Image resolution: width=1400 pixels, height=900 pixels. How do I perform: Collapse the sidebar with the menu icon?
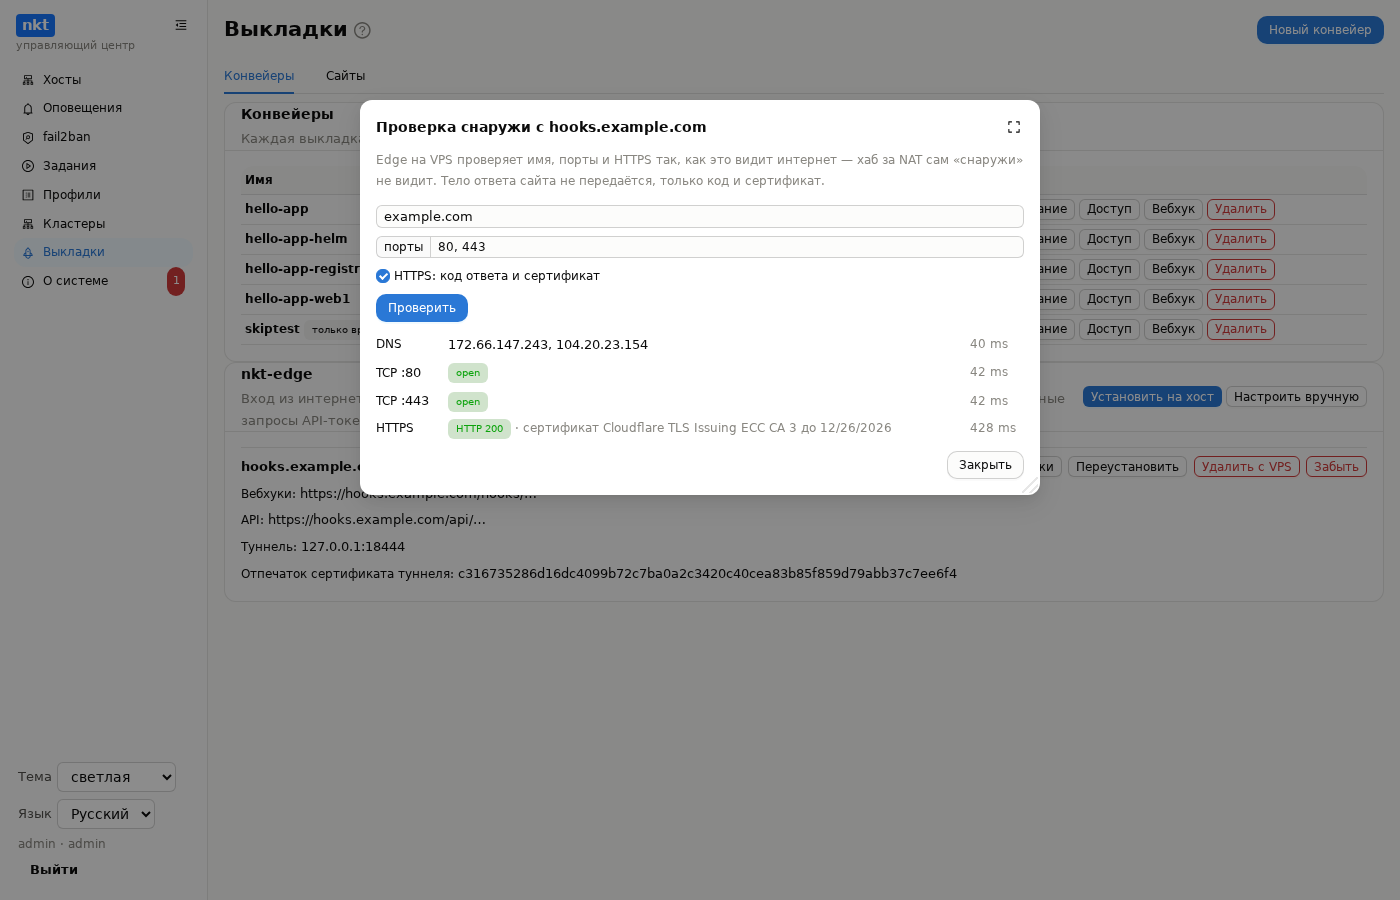tap(181, 25)
